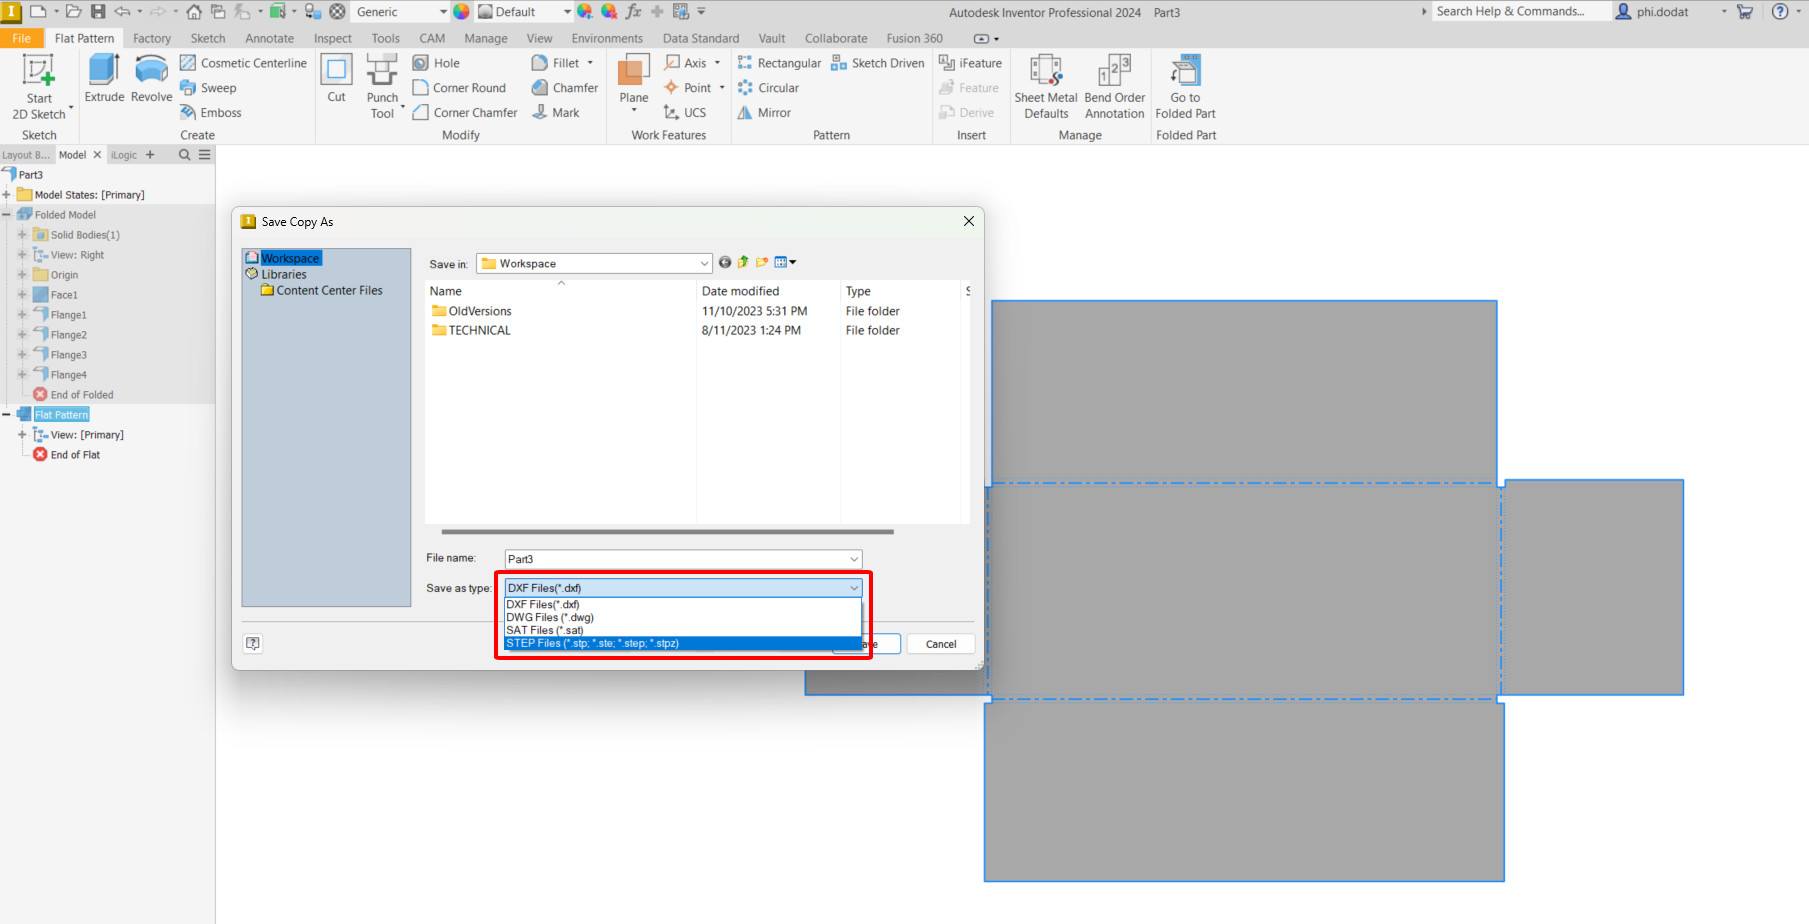Expand the Fillet dropdown arrow

[590, 63]
